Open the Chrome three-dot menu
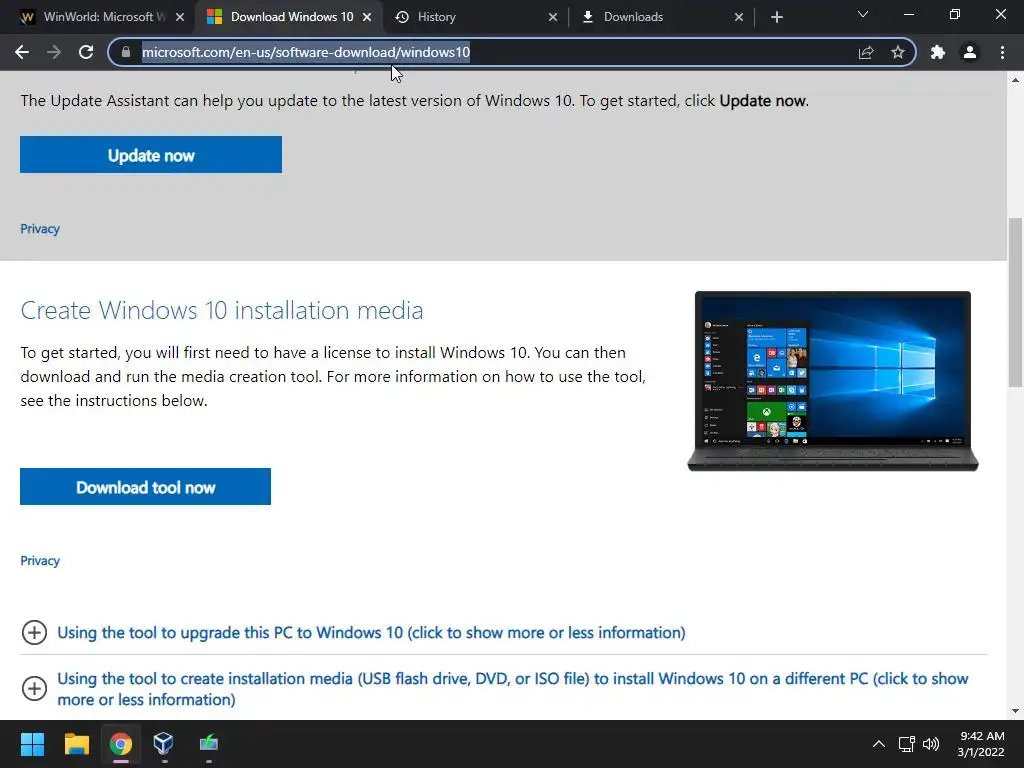 (x=1002, y=52)
